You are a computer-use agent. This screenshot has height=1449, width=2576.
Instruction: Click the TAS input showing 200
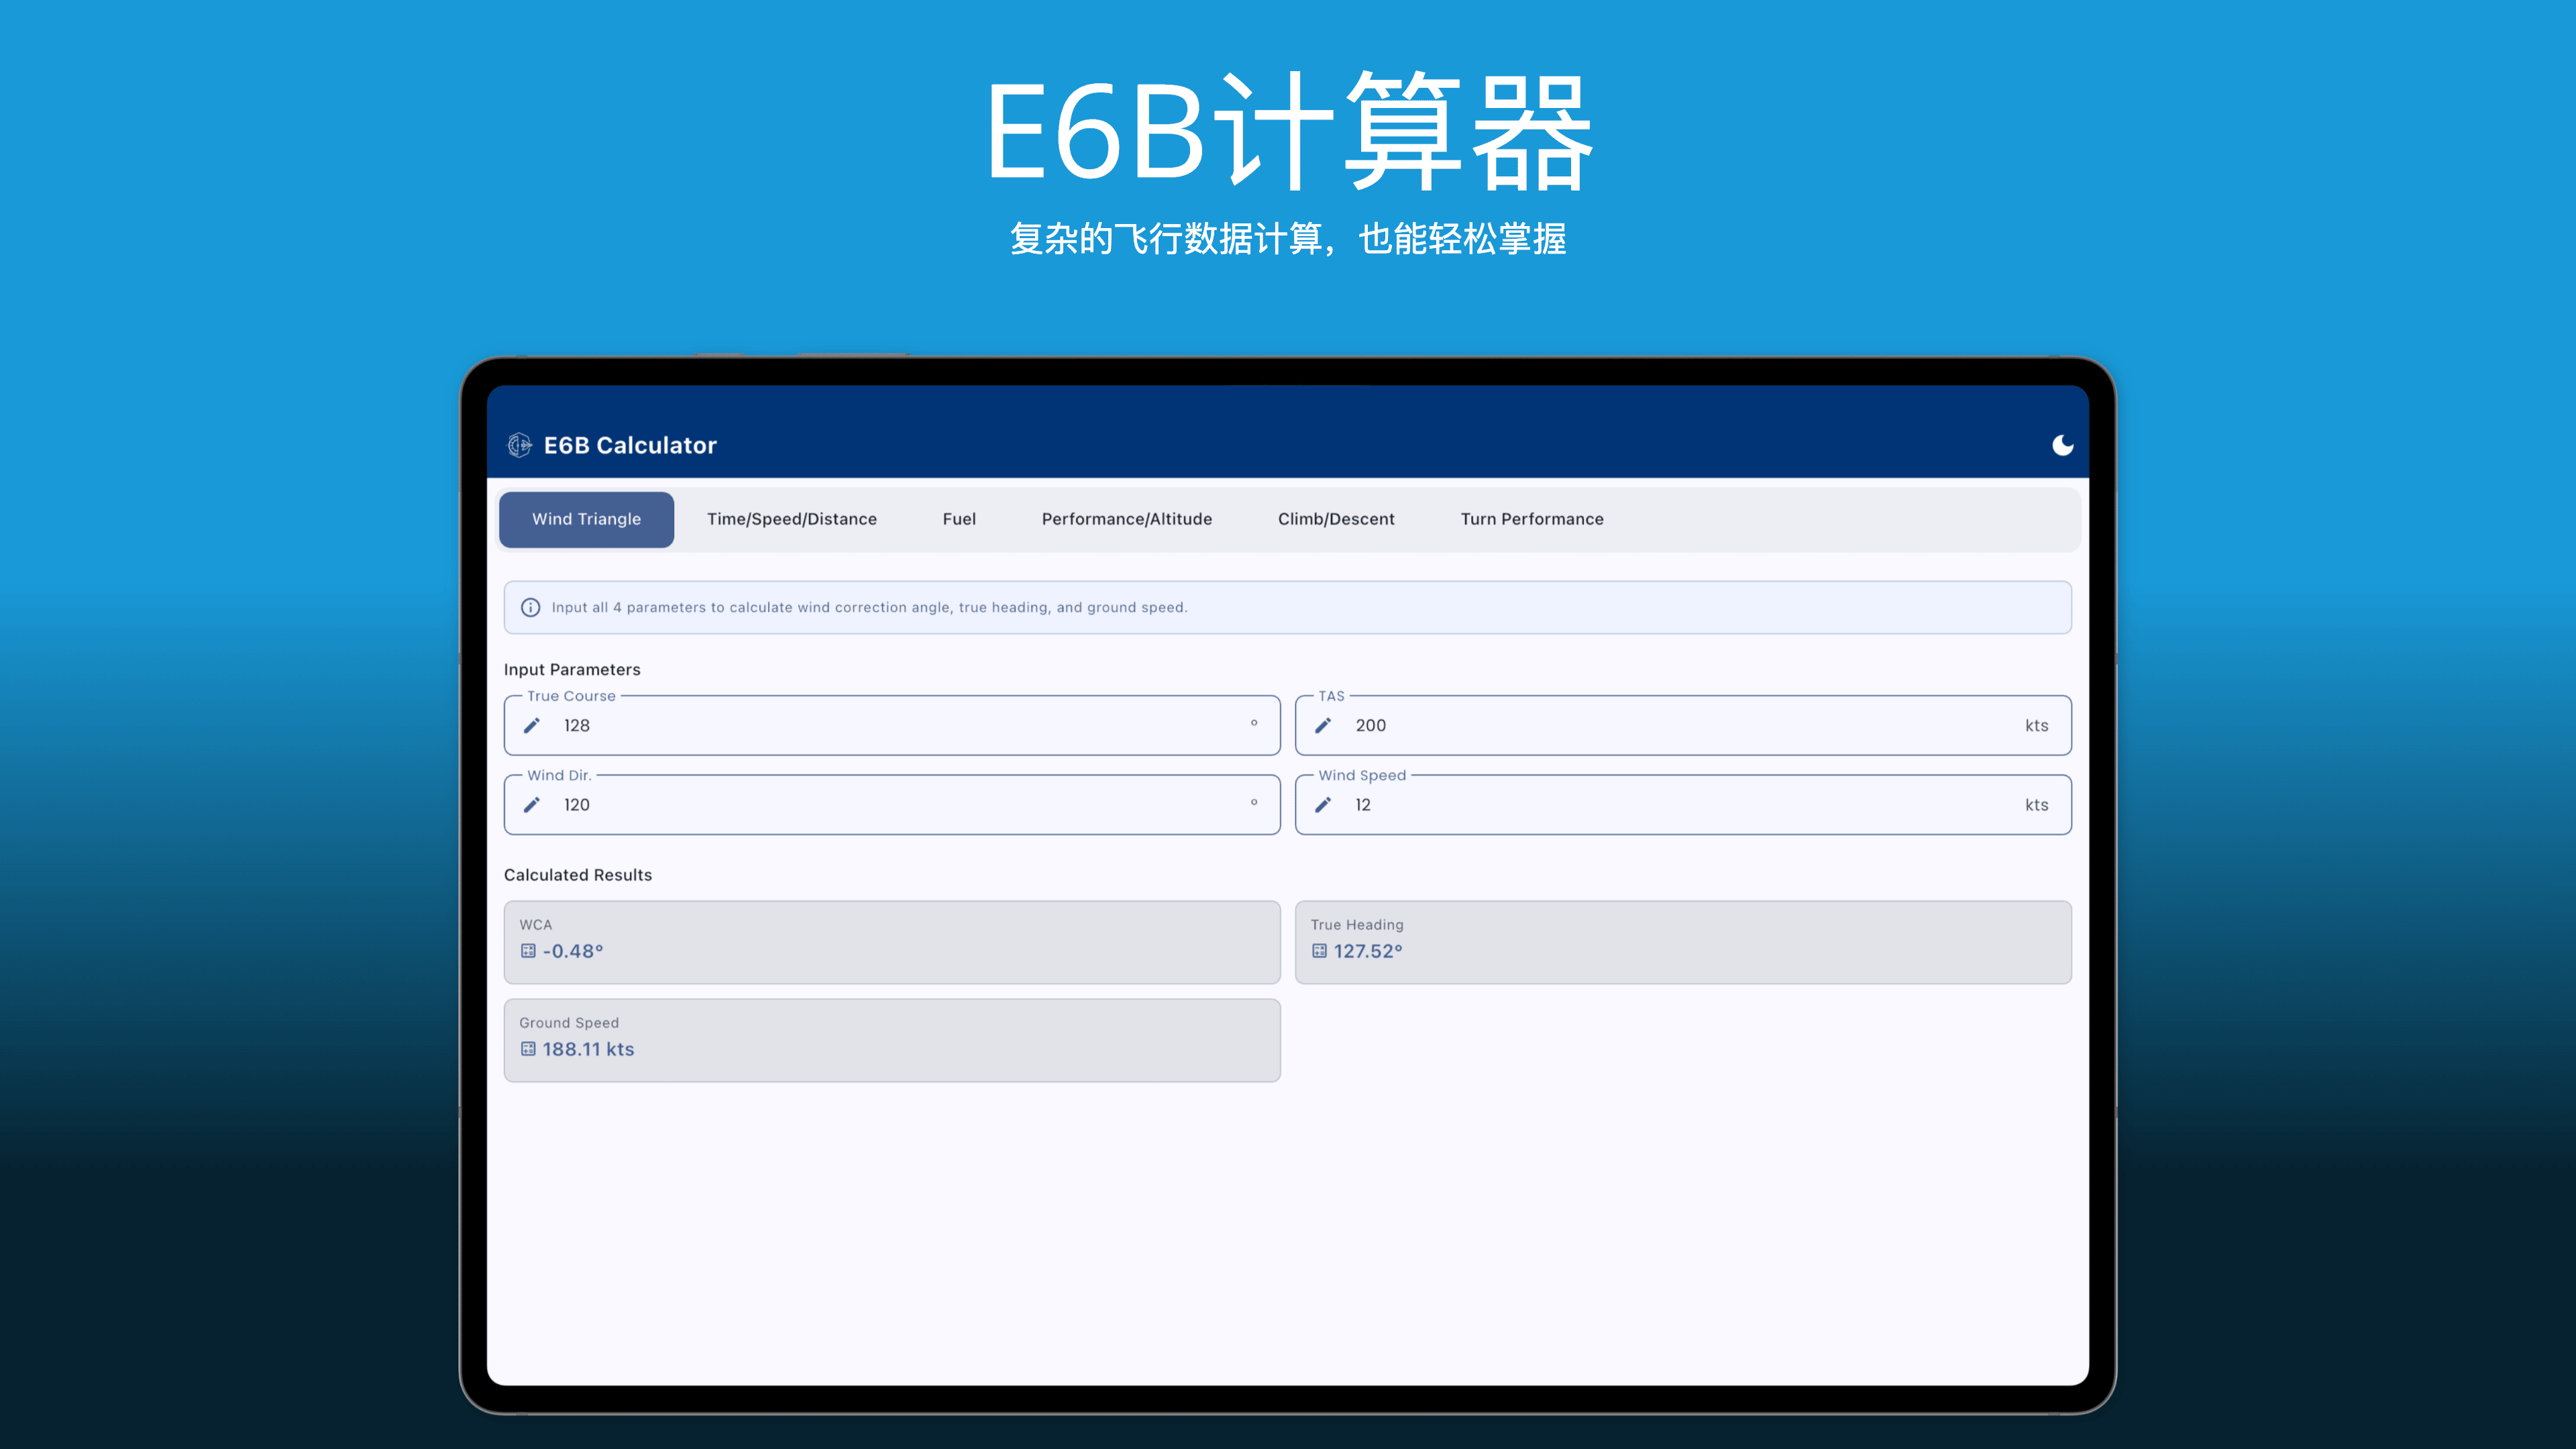pos(1370,725)
